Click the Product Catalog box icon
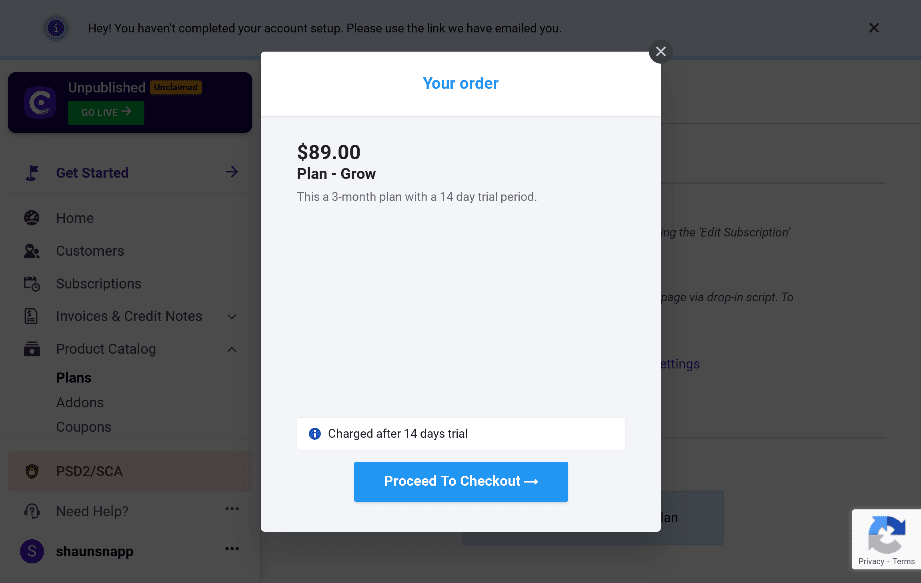Viewport: 921px width, 583px height. point(32,349)
